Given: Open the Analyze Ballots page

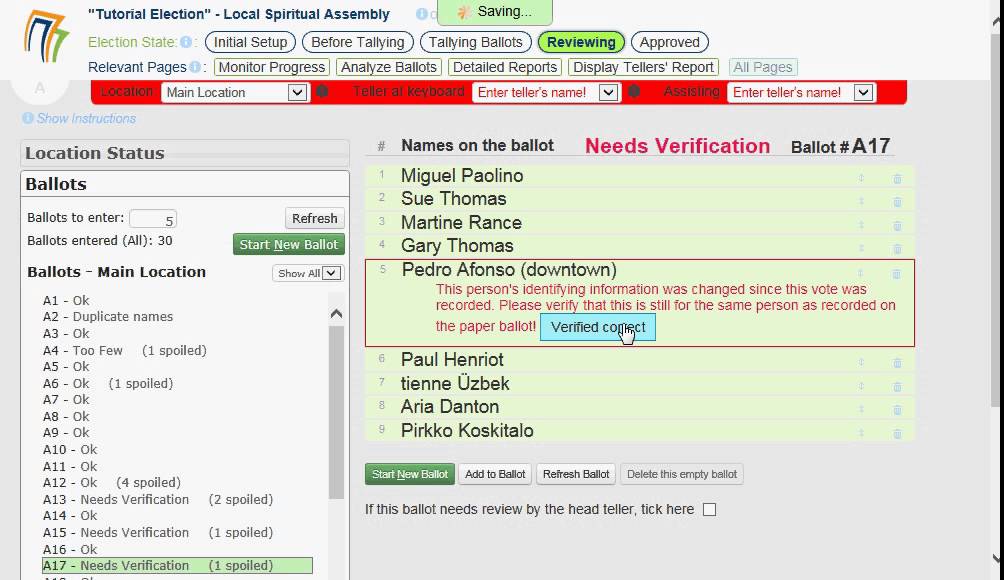Looking at the screenshot, I should [389, 67].
